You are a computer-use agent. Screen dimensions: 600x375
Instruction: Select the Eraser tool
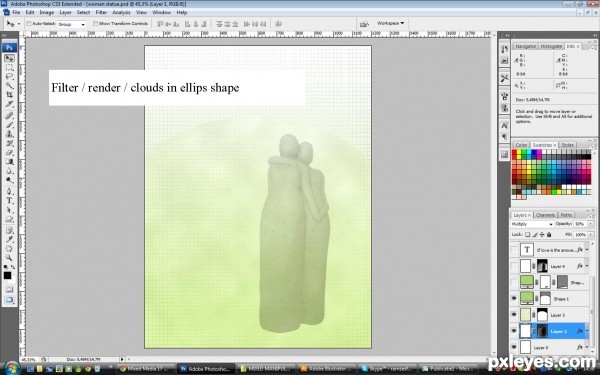(10, 152)
